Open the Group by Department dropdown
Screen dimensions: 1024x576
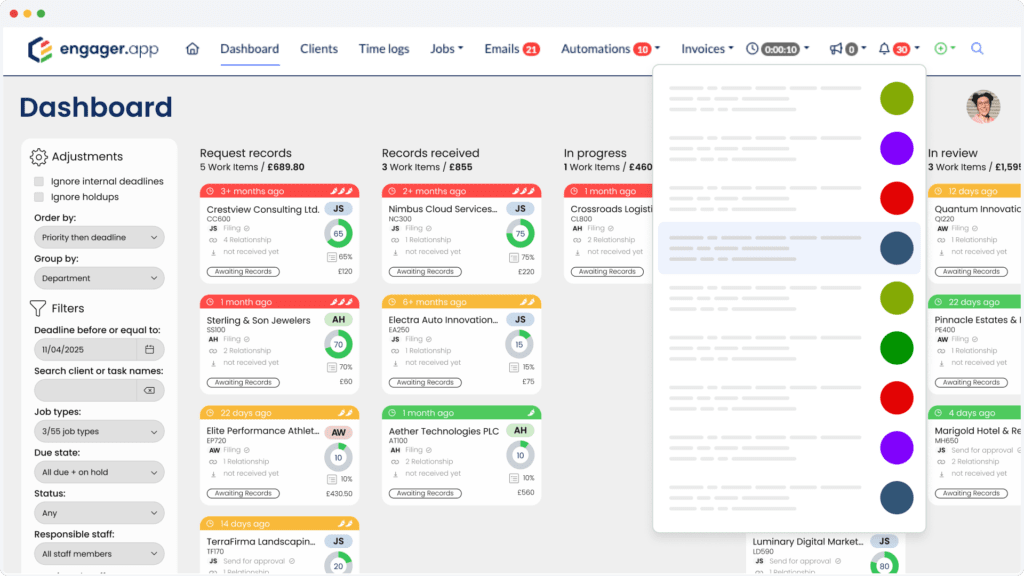pyautogui.click(x=99, y=278)
